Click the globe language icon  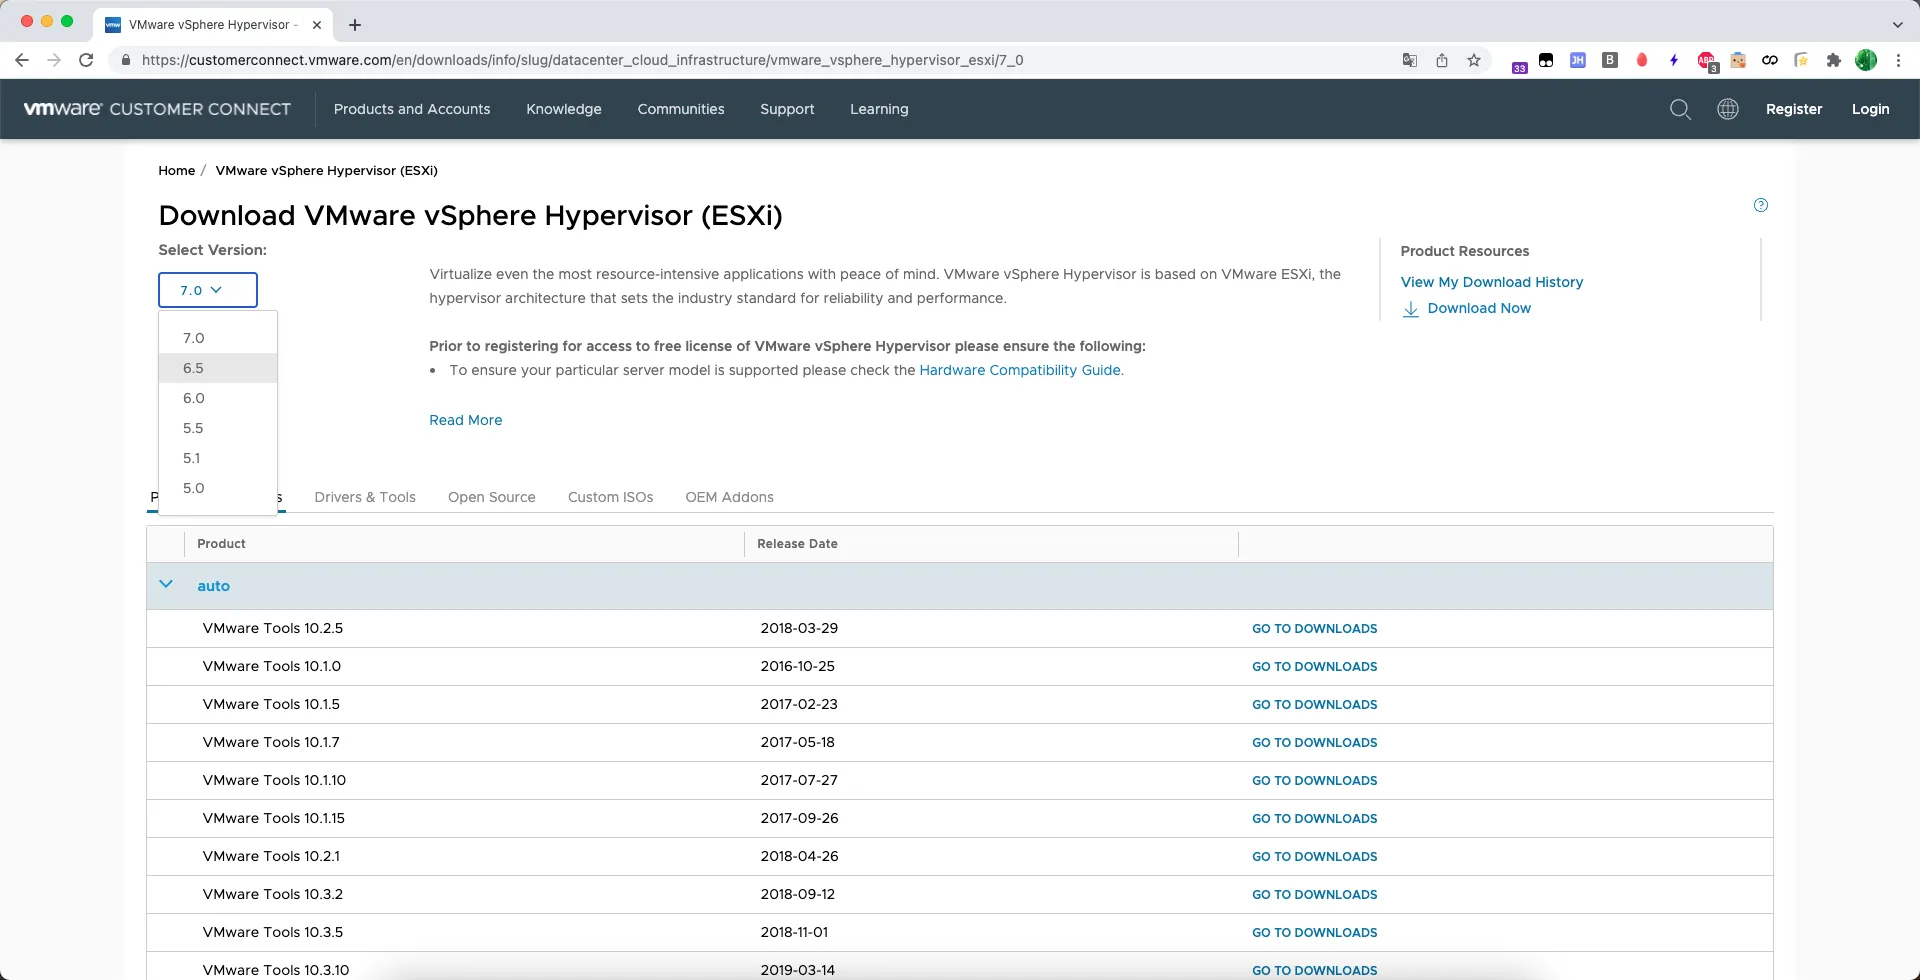[1728, 109]
